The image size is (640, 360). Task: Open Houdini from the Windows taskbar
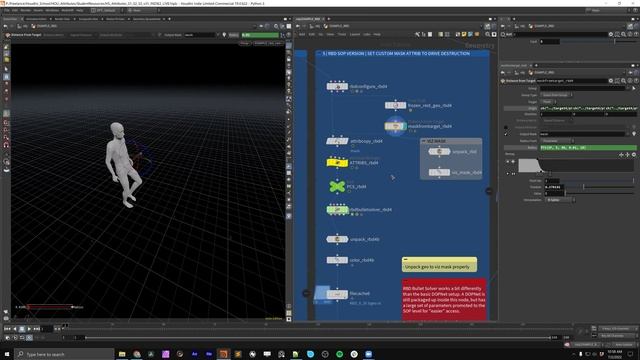[223, 354]
